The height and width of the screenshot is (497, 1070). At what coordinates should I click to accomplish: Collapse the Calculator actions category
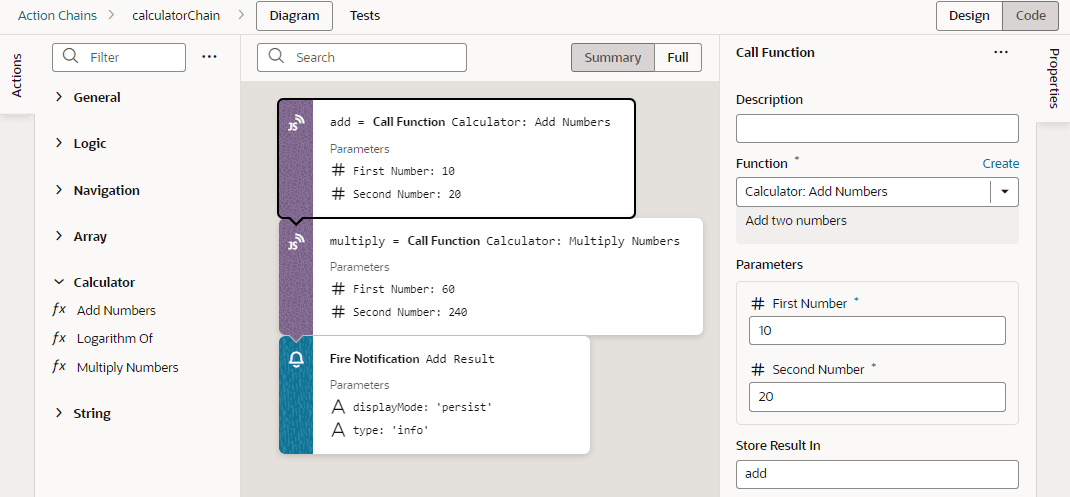tap(59, 282)
